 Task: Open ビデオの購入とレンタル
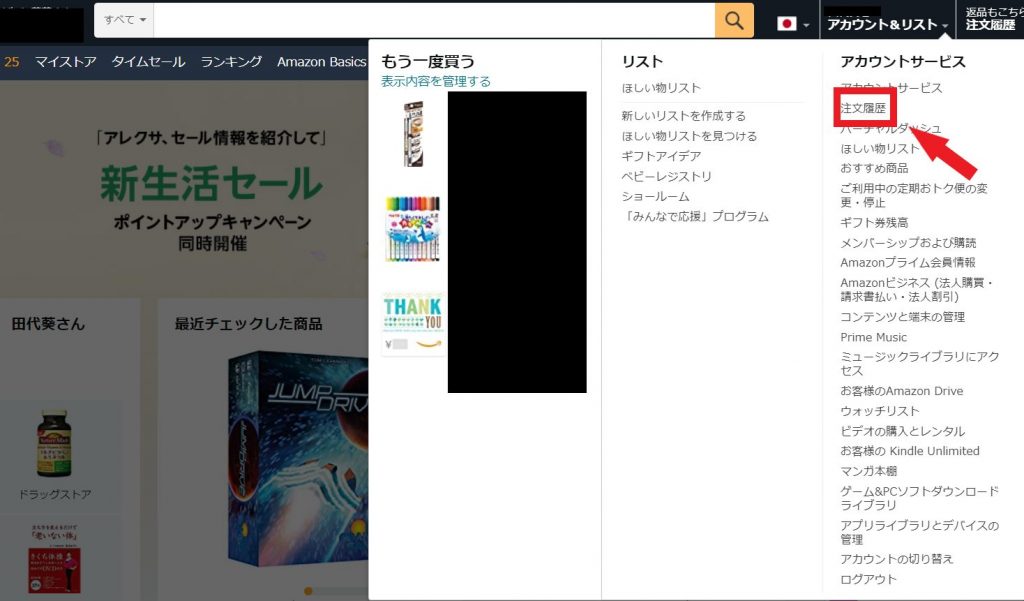coord(903,431)
